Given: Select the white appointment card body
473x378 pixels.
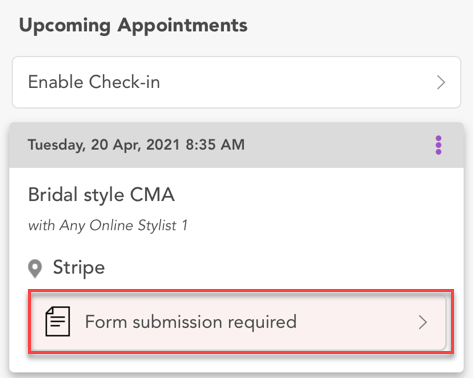Looking at the screenshot, I should point(236,269).
